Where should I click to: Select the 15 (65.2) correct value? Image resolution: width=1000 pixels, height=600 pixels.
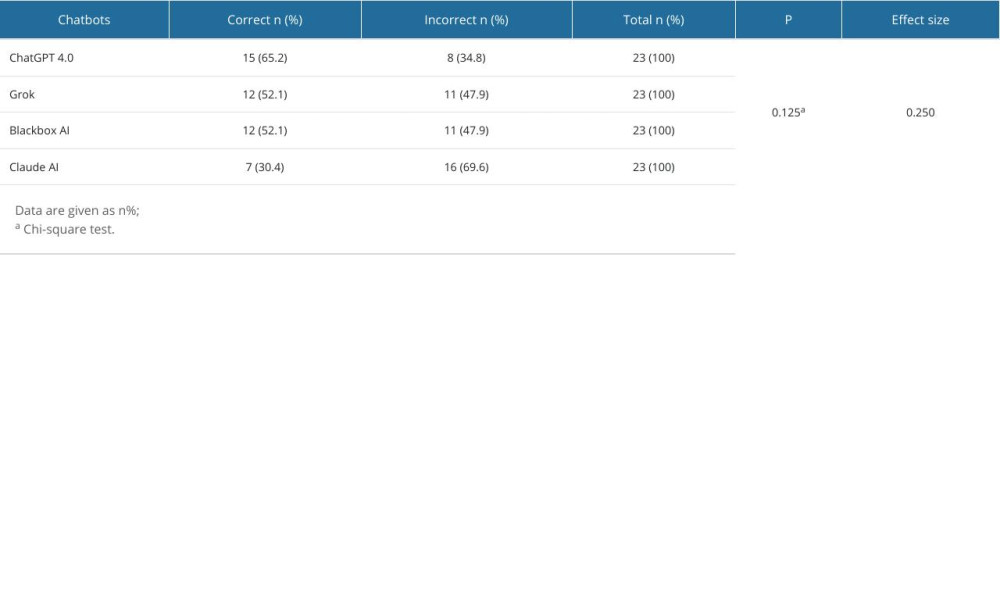click(265, 58)
